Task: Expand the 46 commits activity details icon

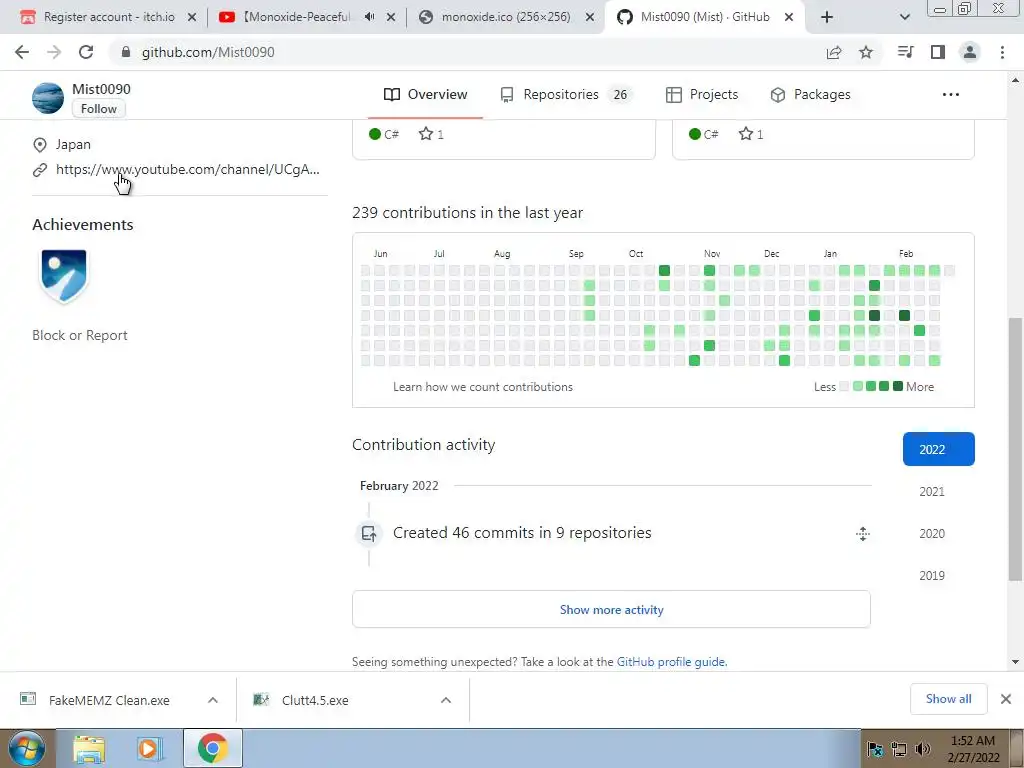Action: 863,534
